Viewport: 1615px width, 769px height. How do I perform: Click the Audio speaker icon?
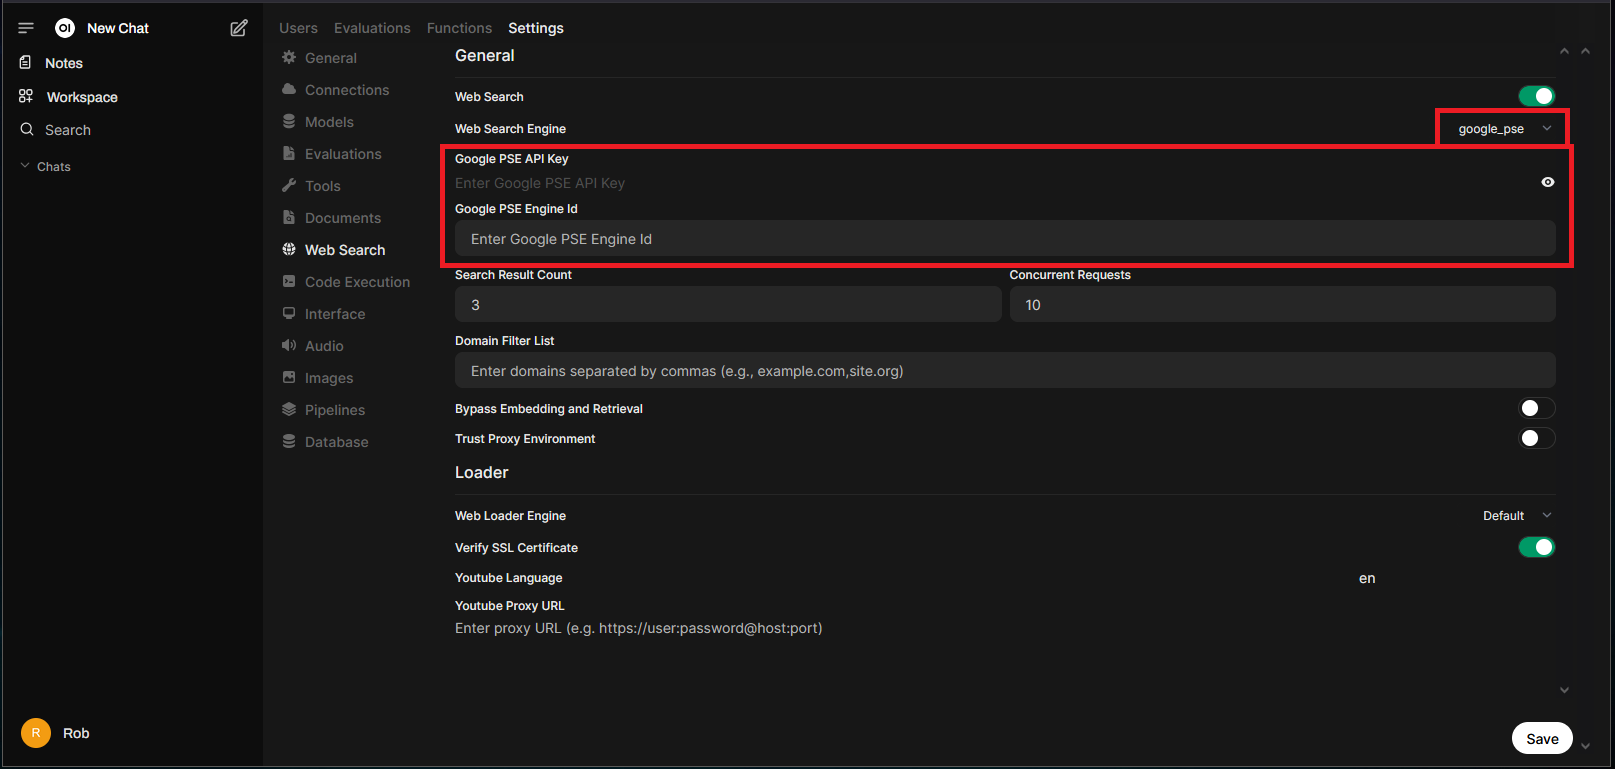click(289, 345)
